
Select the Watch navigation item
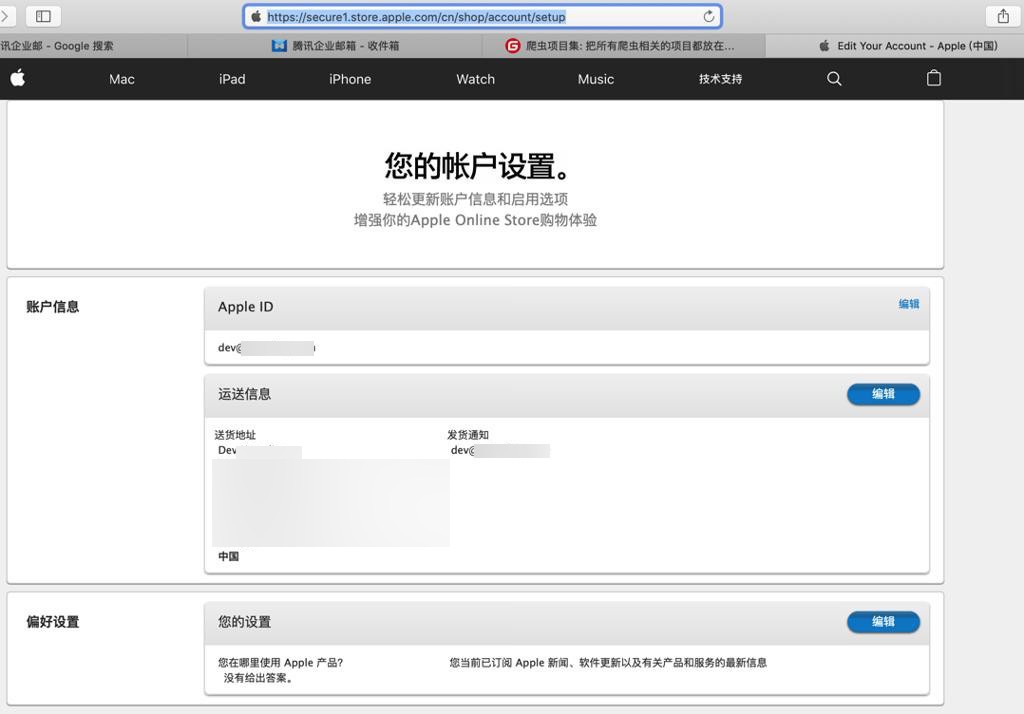pos(475,79)
